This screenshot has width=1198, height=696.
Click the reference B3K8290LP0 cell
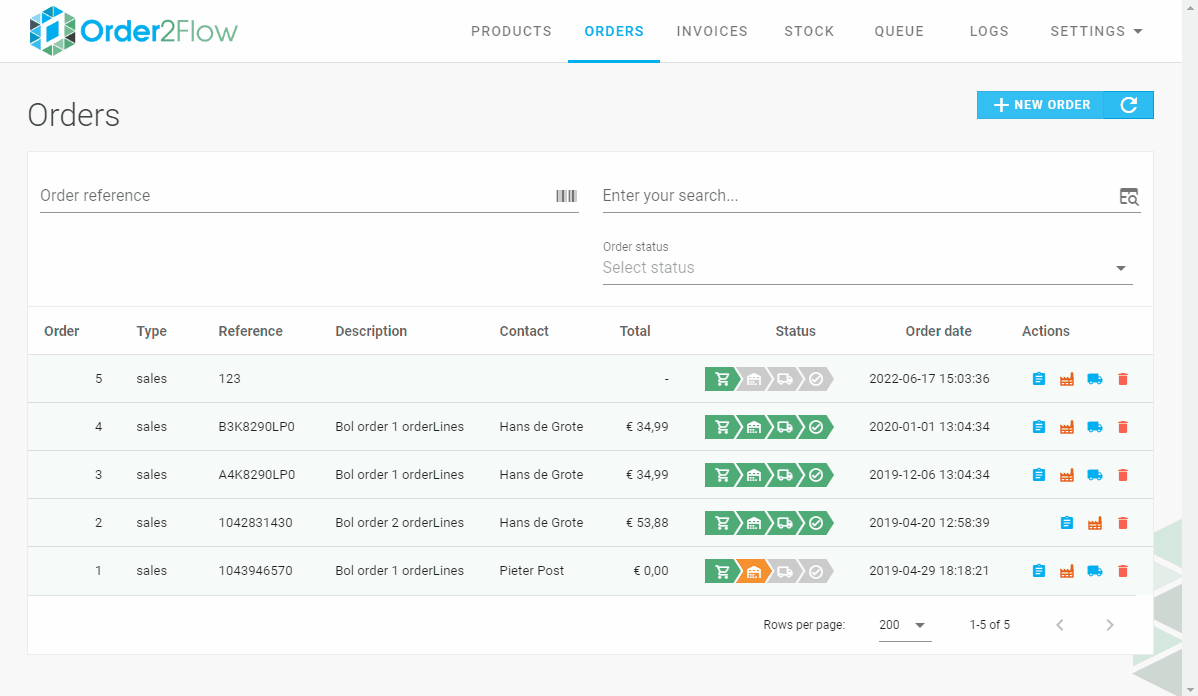(x=257, y=427)
